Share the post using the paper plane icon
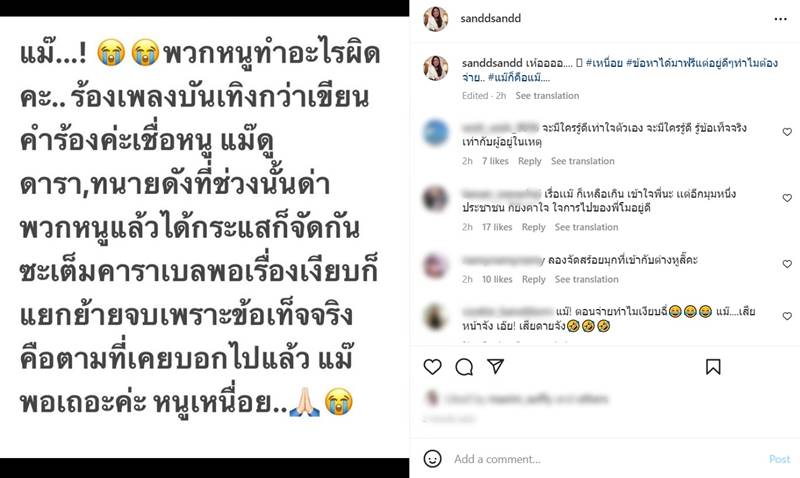Viewport: 800px width, 478px height. tap(495, 366)
